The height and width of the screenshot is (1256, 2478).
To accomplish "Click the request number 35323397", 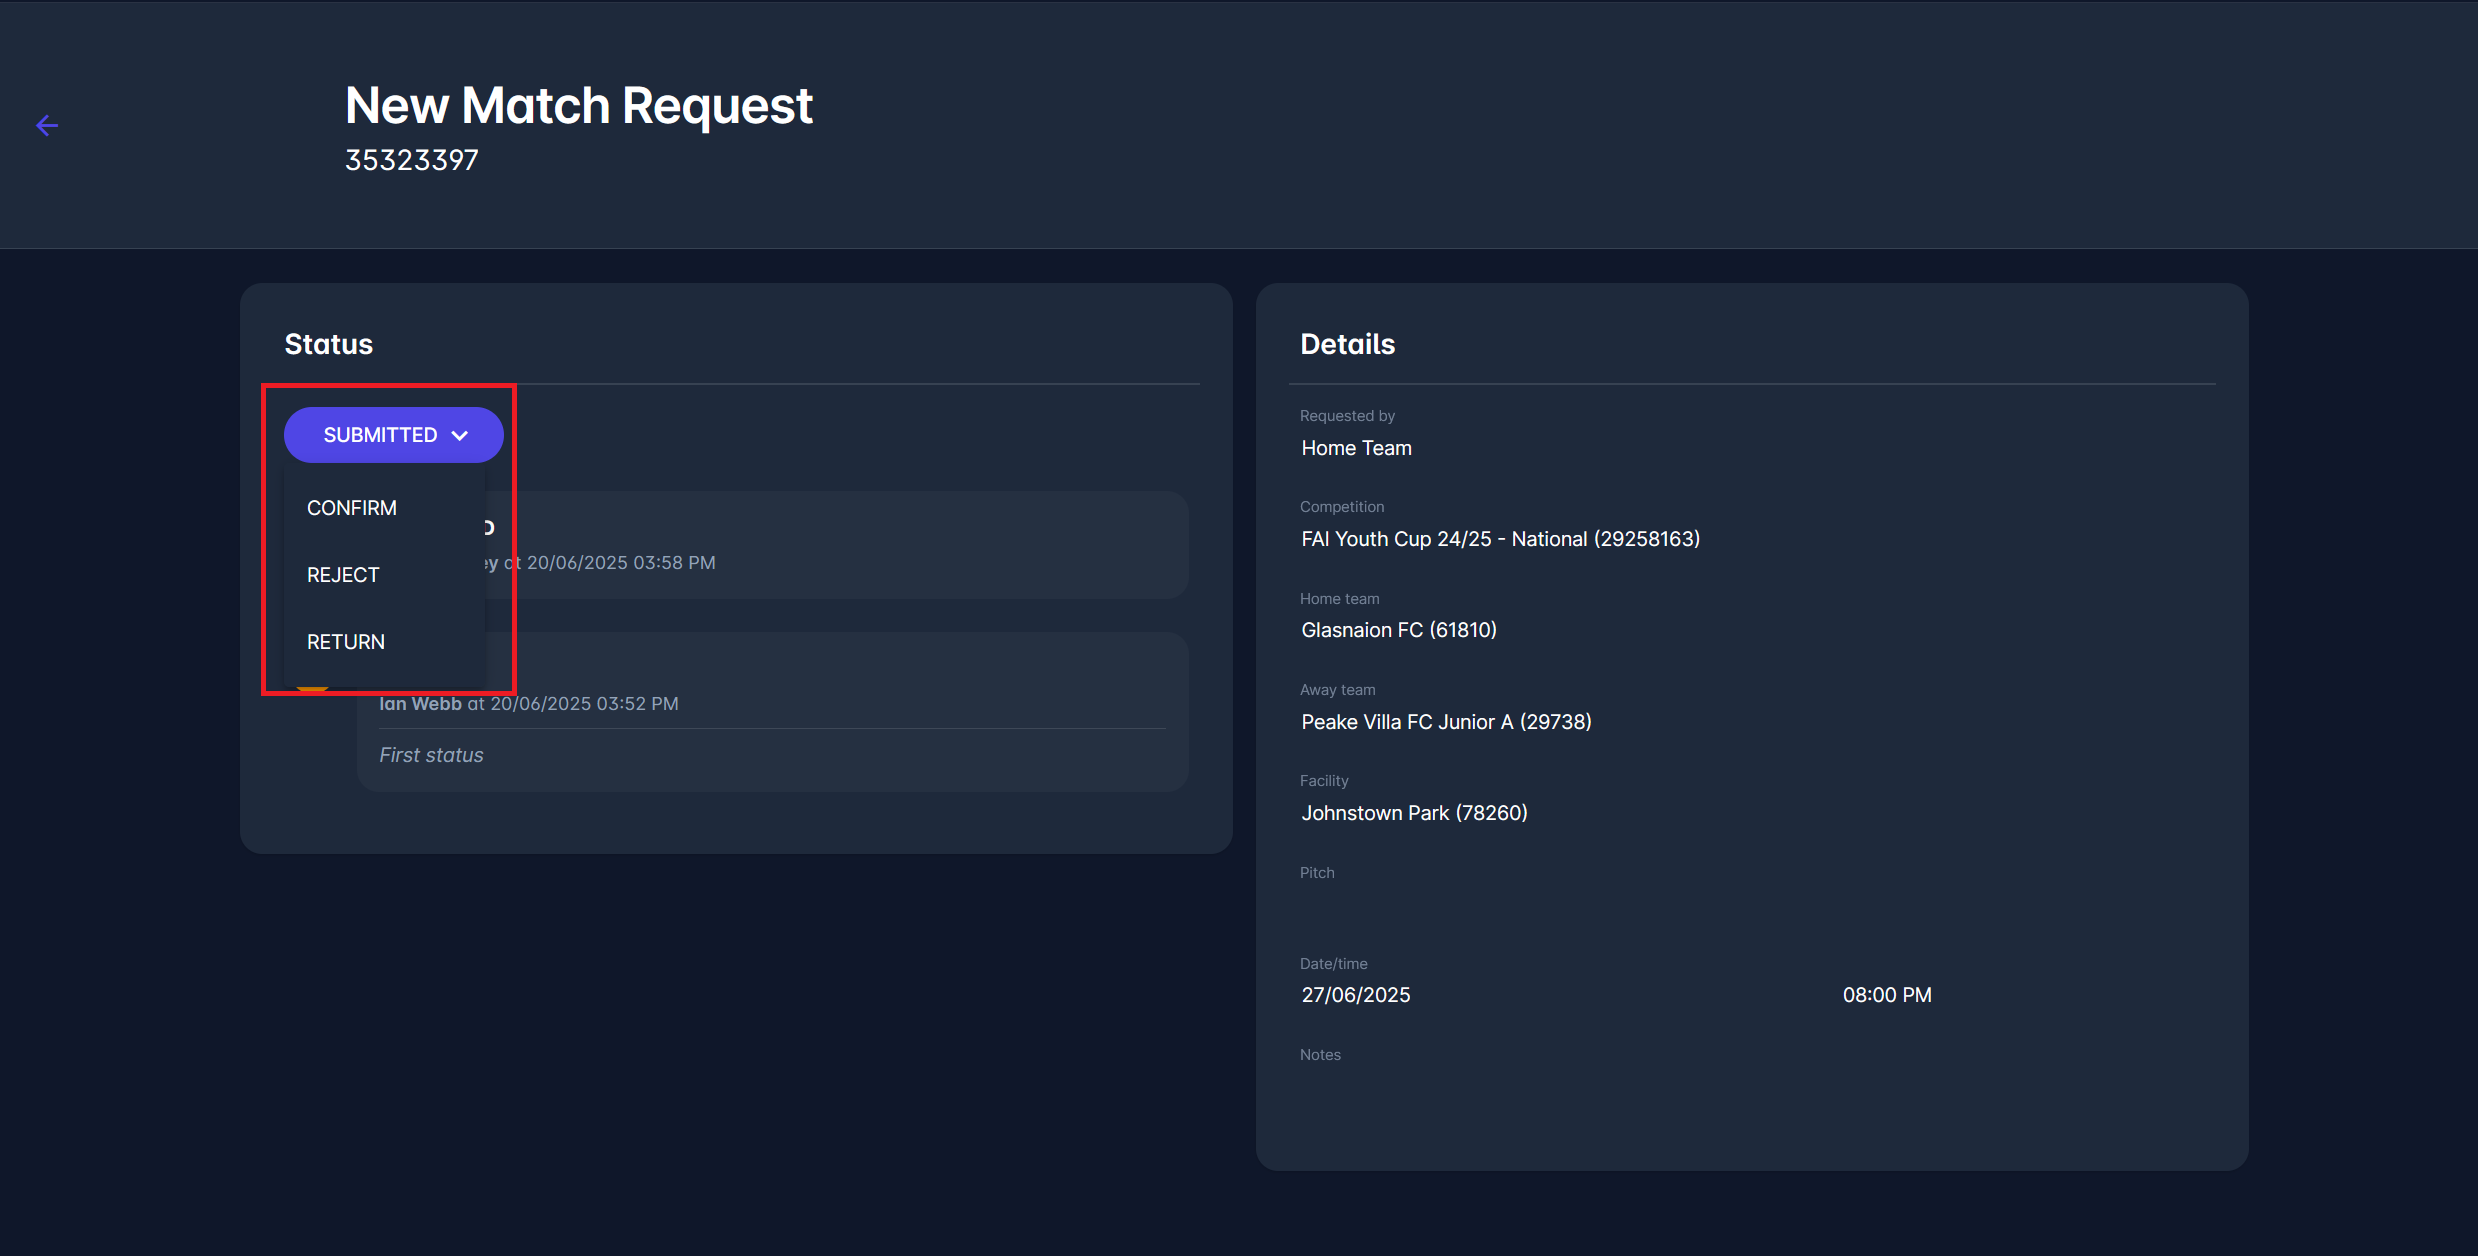I will click(x=411, y=160).
